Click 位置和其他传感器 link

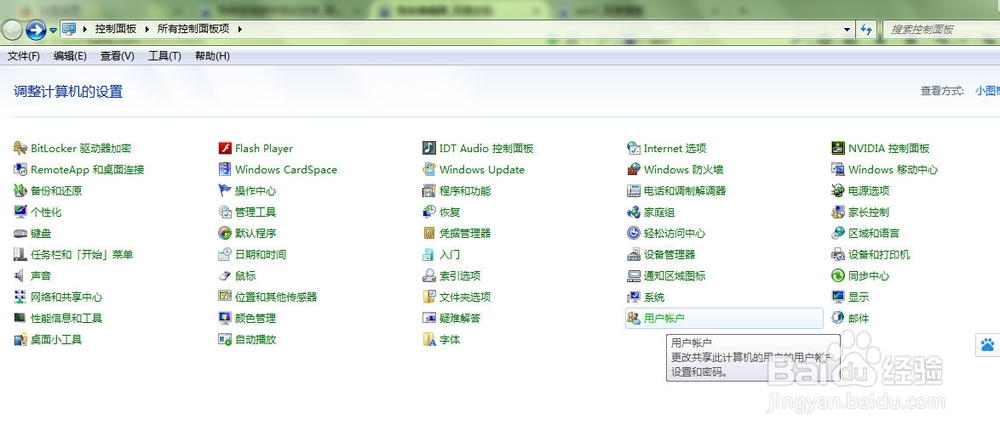[276, 297]
